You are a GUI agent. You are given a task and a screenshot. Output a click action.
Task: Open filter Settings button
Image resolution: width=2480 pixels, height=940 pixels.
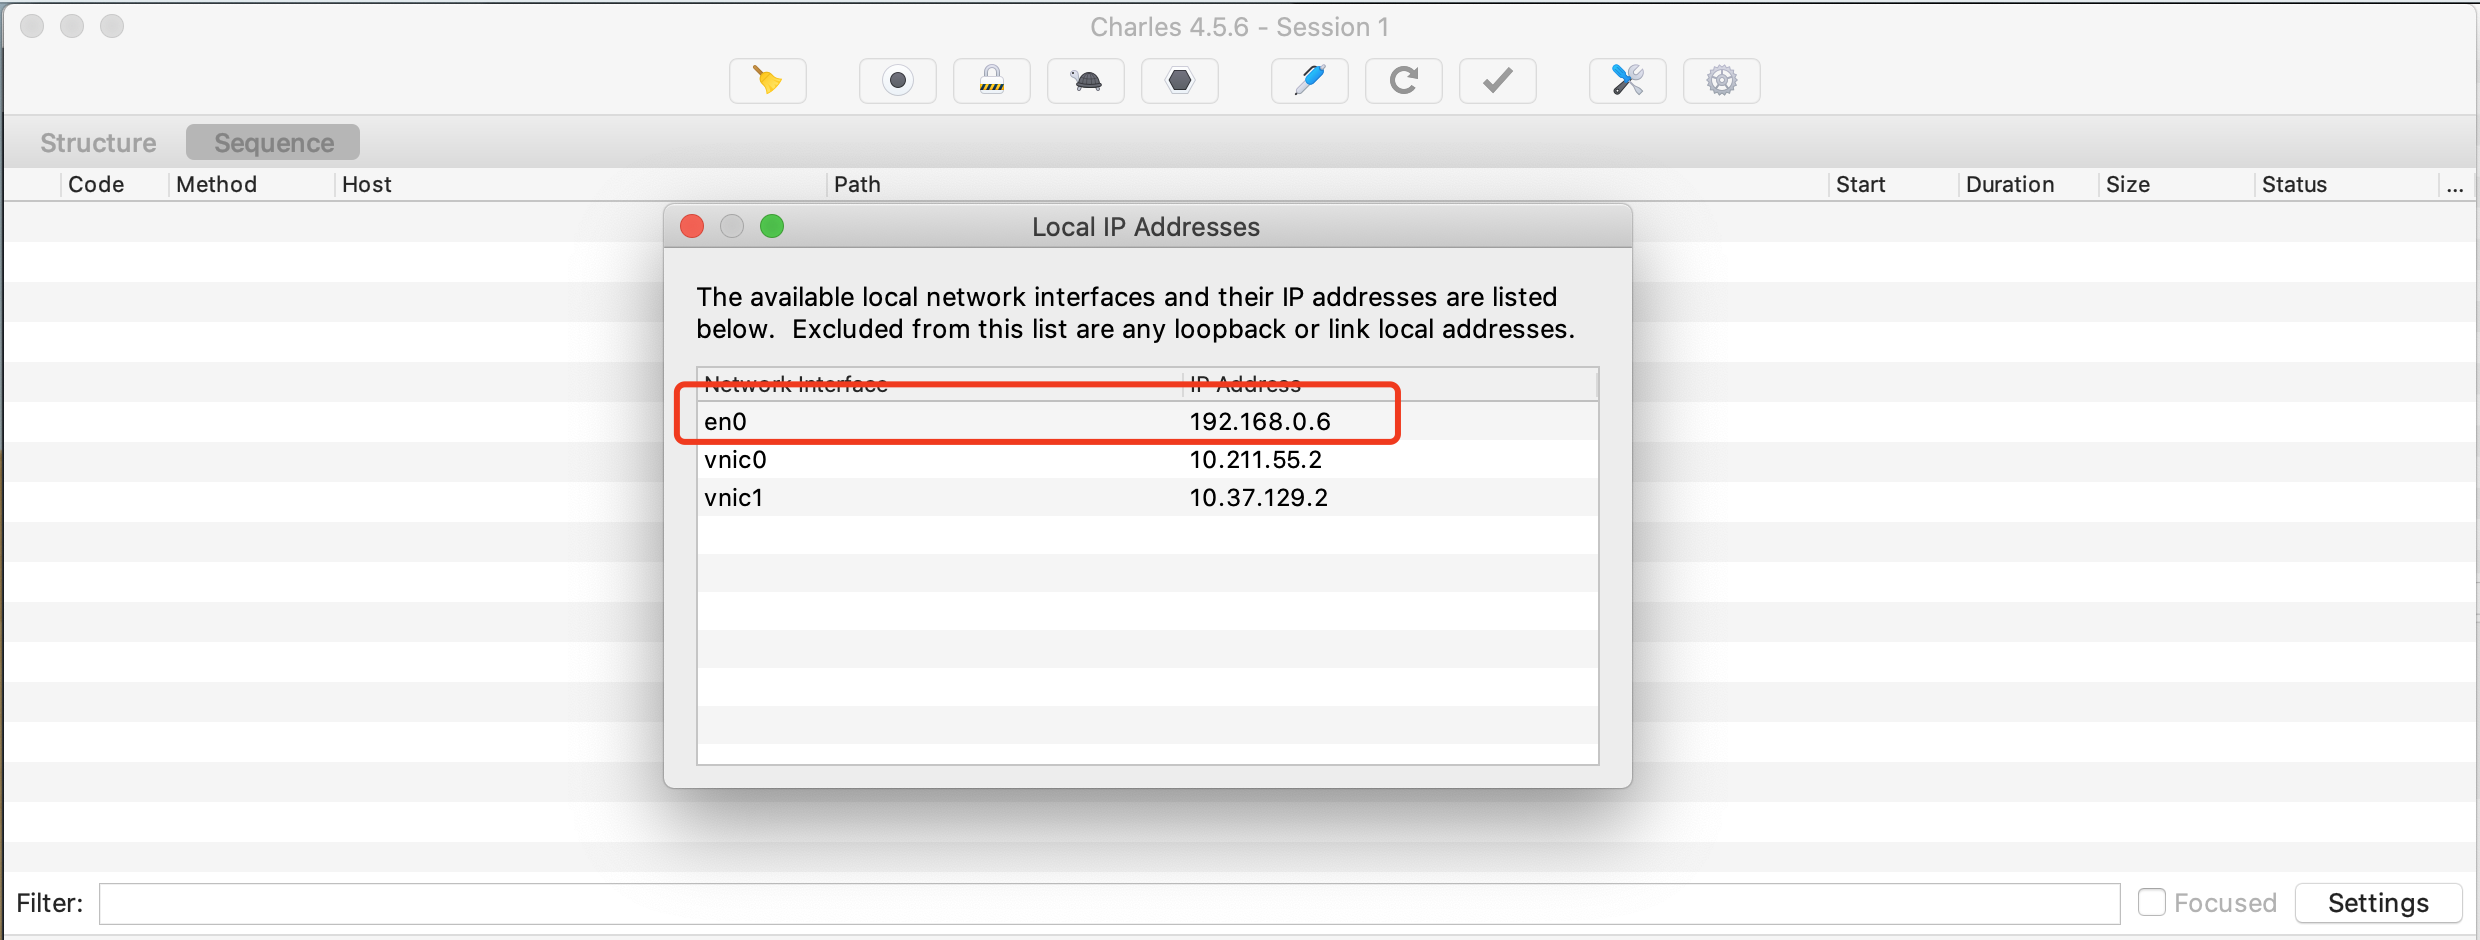click(2378, 903)
